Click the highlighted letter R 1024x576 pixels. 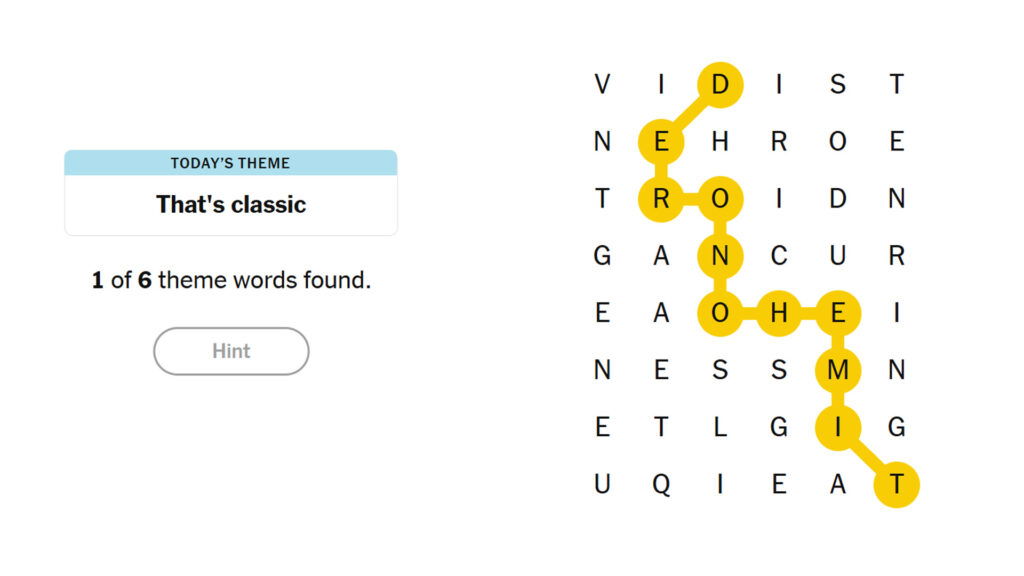pyautogui.click(x=662, y=198)
